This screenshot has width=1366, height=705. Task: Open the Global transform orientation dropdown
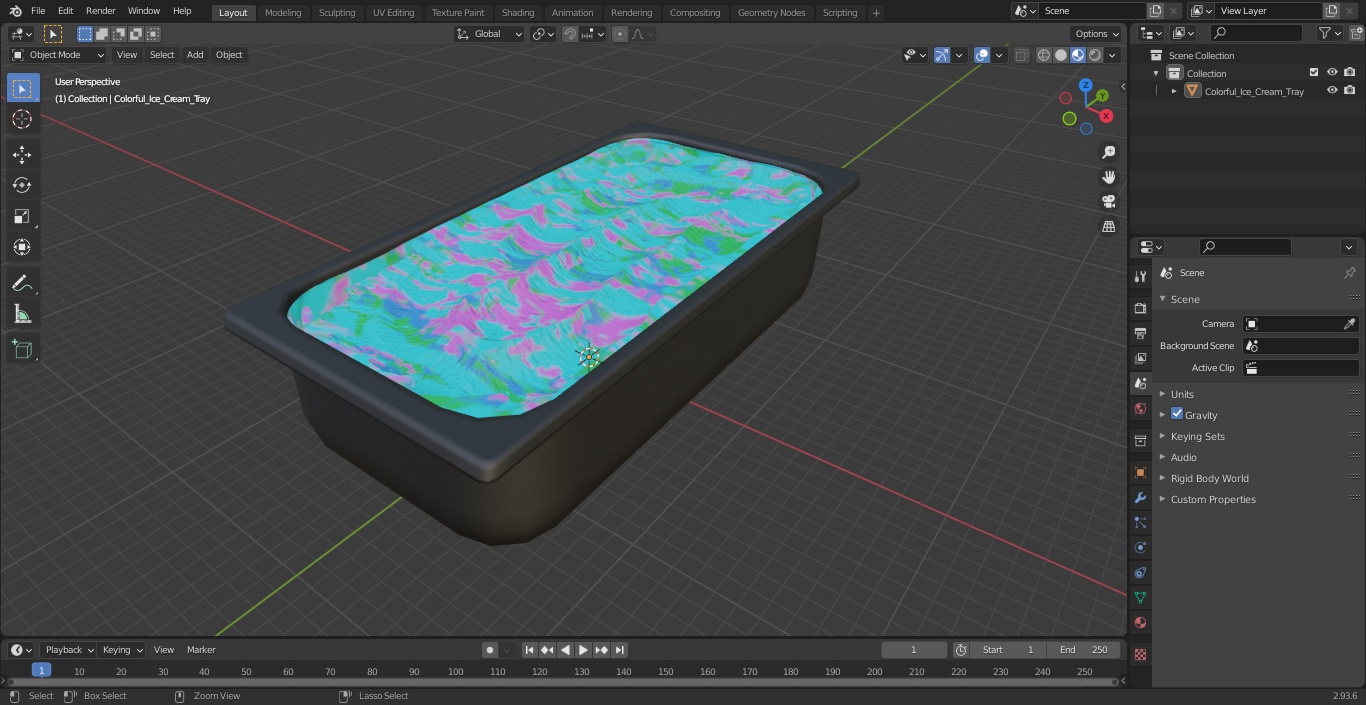[x=489, y=34]
